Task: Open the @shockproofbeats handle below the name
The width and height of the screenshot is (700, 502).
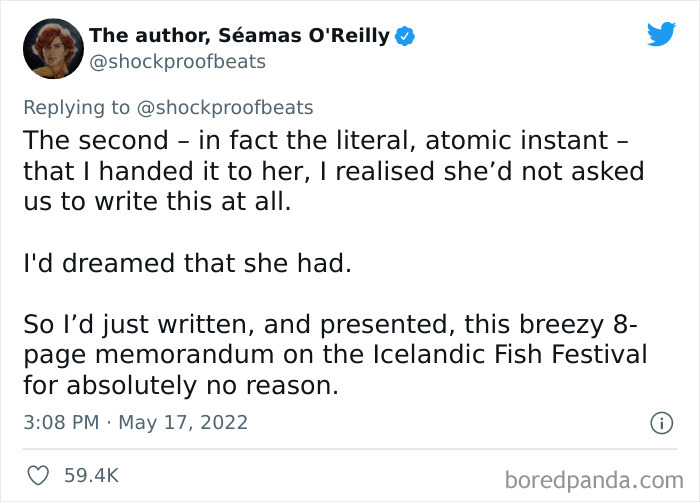Action: tap(177, 62)
